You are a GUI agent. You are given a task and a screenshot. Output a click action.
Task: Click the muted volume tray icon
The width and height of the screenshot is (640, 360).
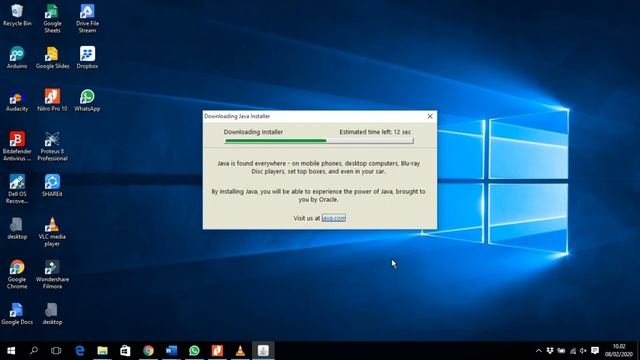pos(583,351)
